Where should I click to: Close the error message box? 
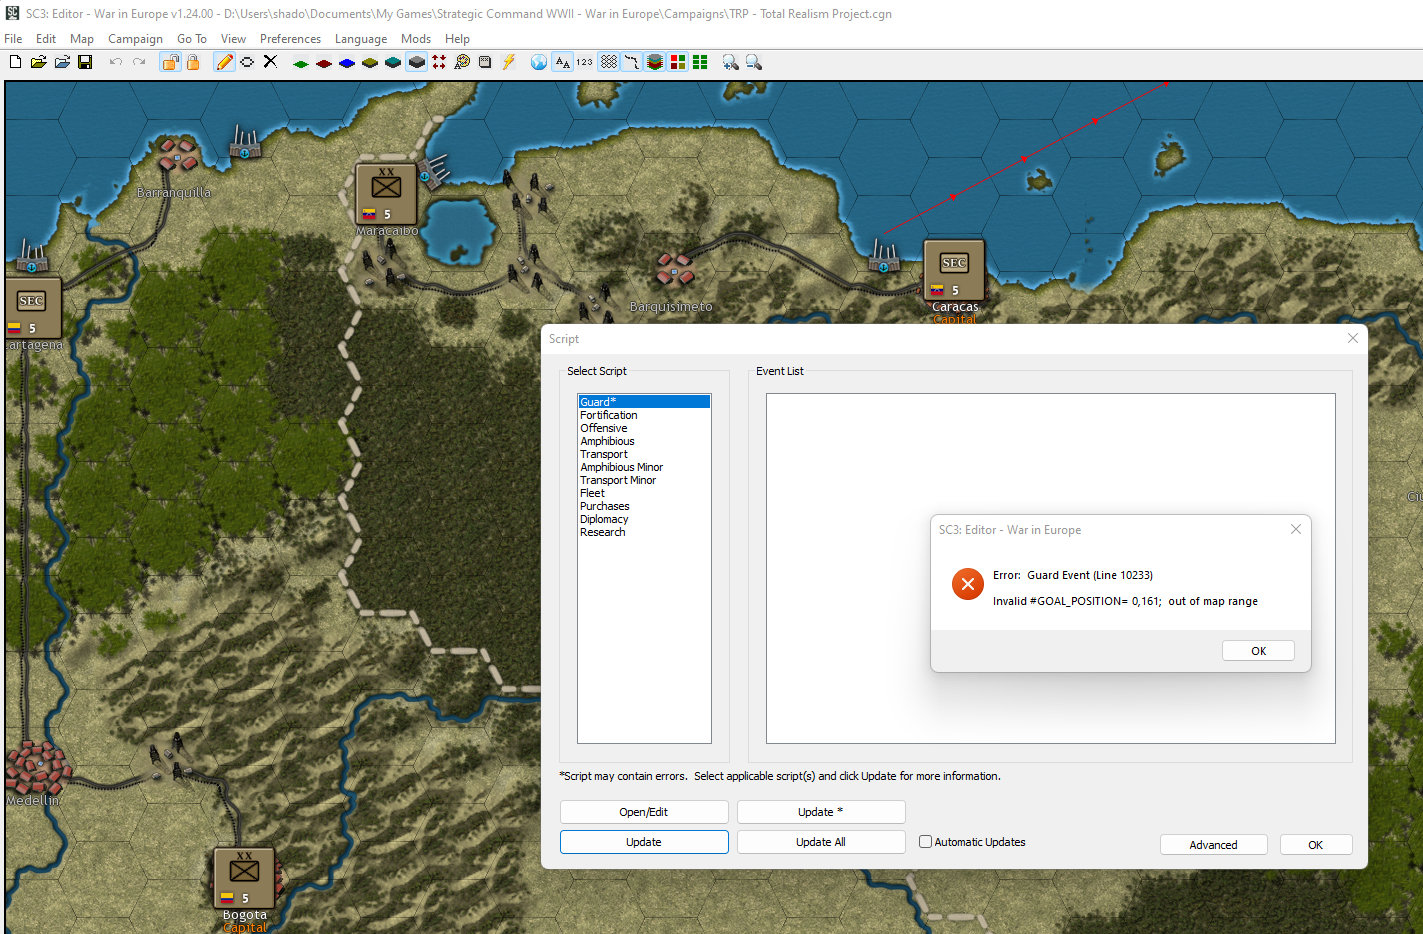click(x=1296, y=529)
